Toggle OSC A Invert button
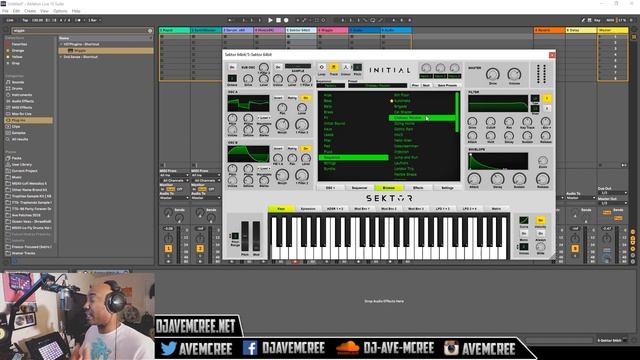Image resolution: width=640 pixels, height=360 pixels. point(278,98)
